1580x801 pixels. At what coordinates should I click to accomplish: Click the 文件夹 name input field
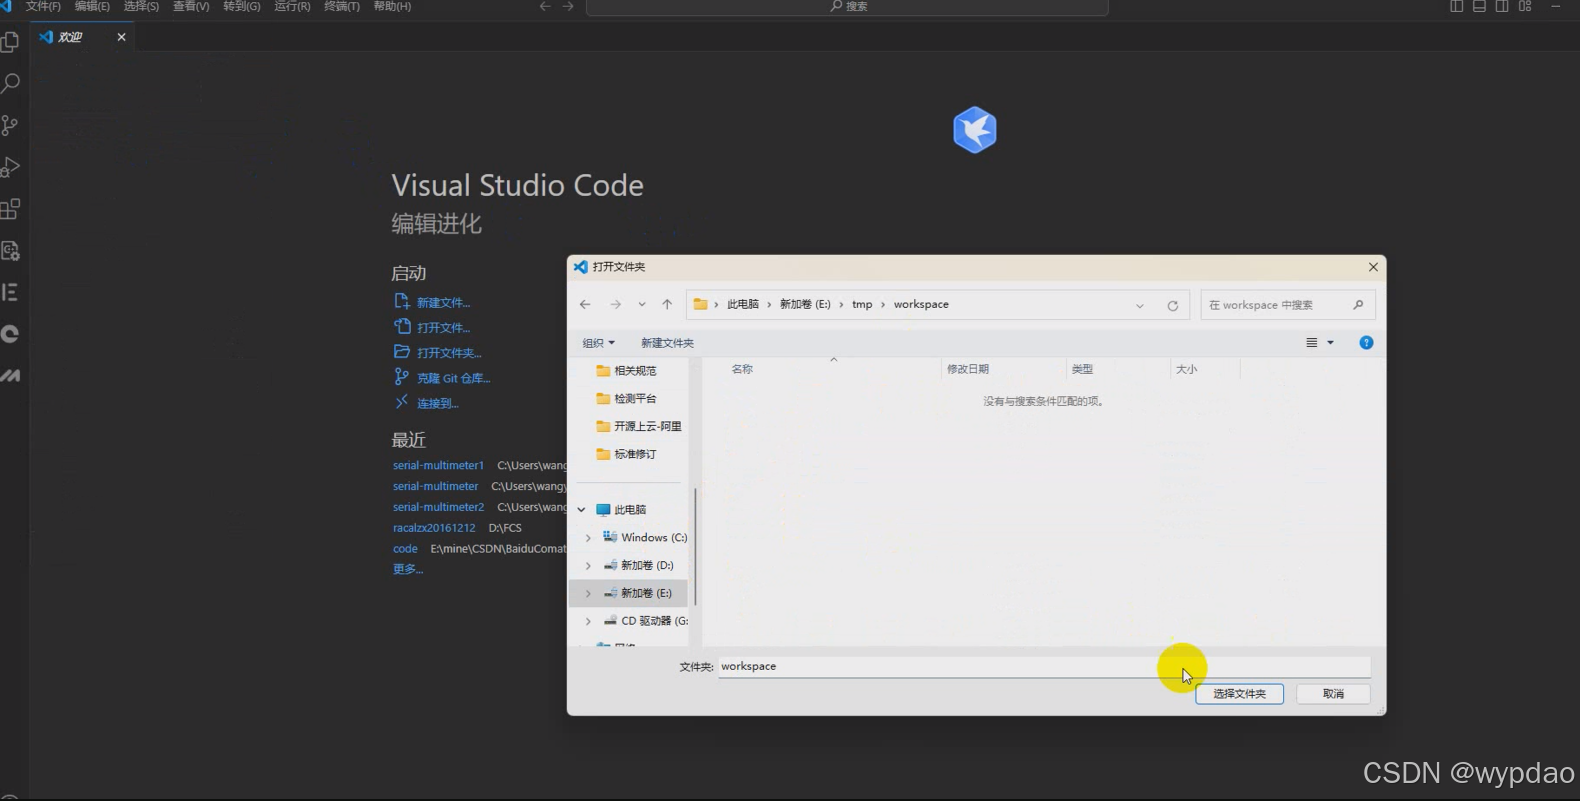click(1044, 667)
